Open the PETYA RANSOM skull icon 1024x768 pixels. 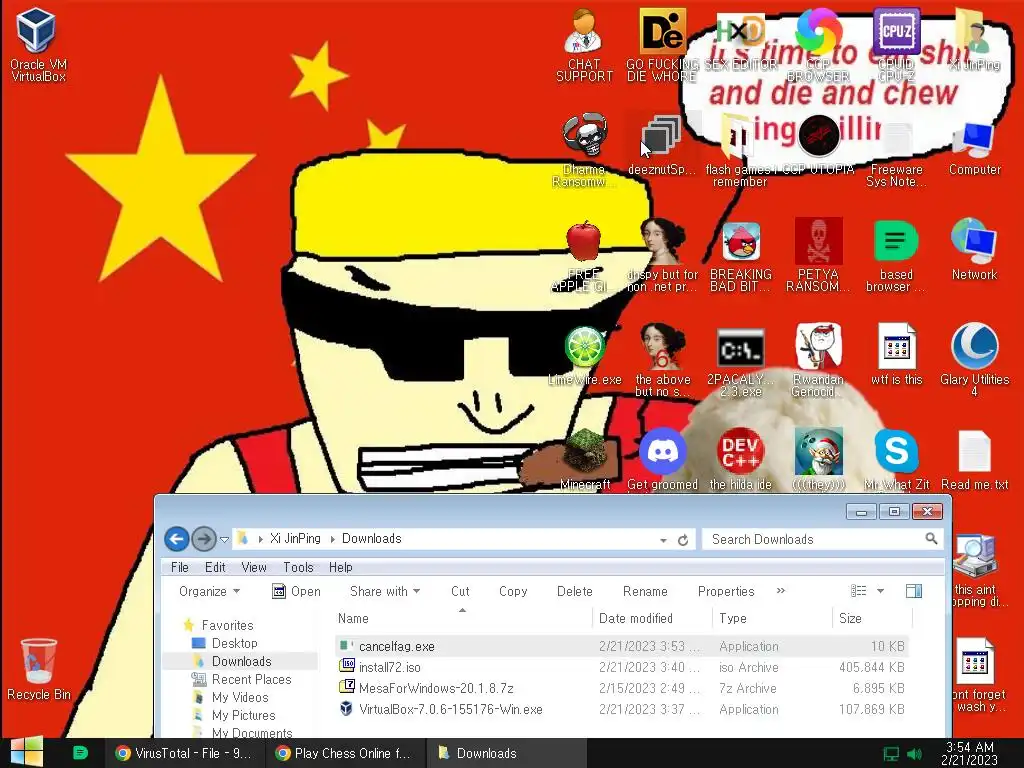[818, 256]
